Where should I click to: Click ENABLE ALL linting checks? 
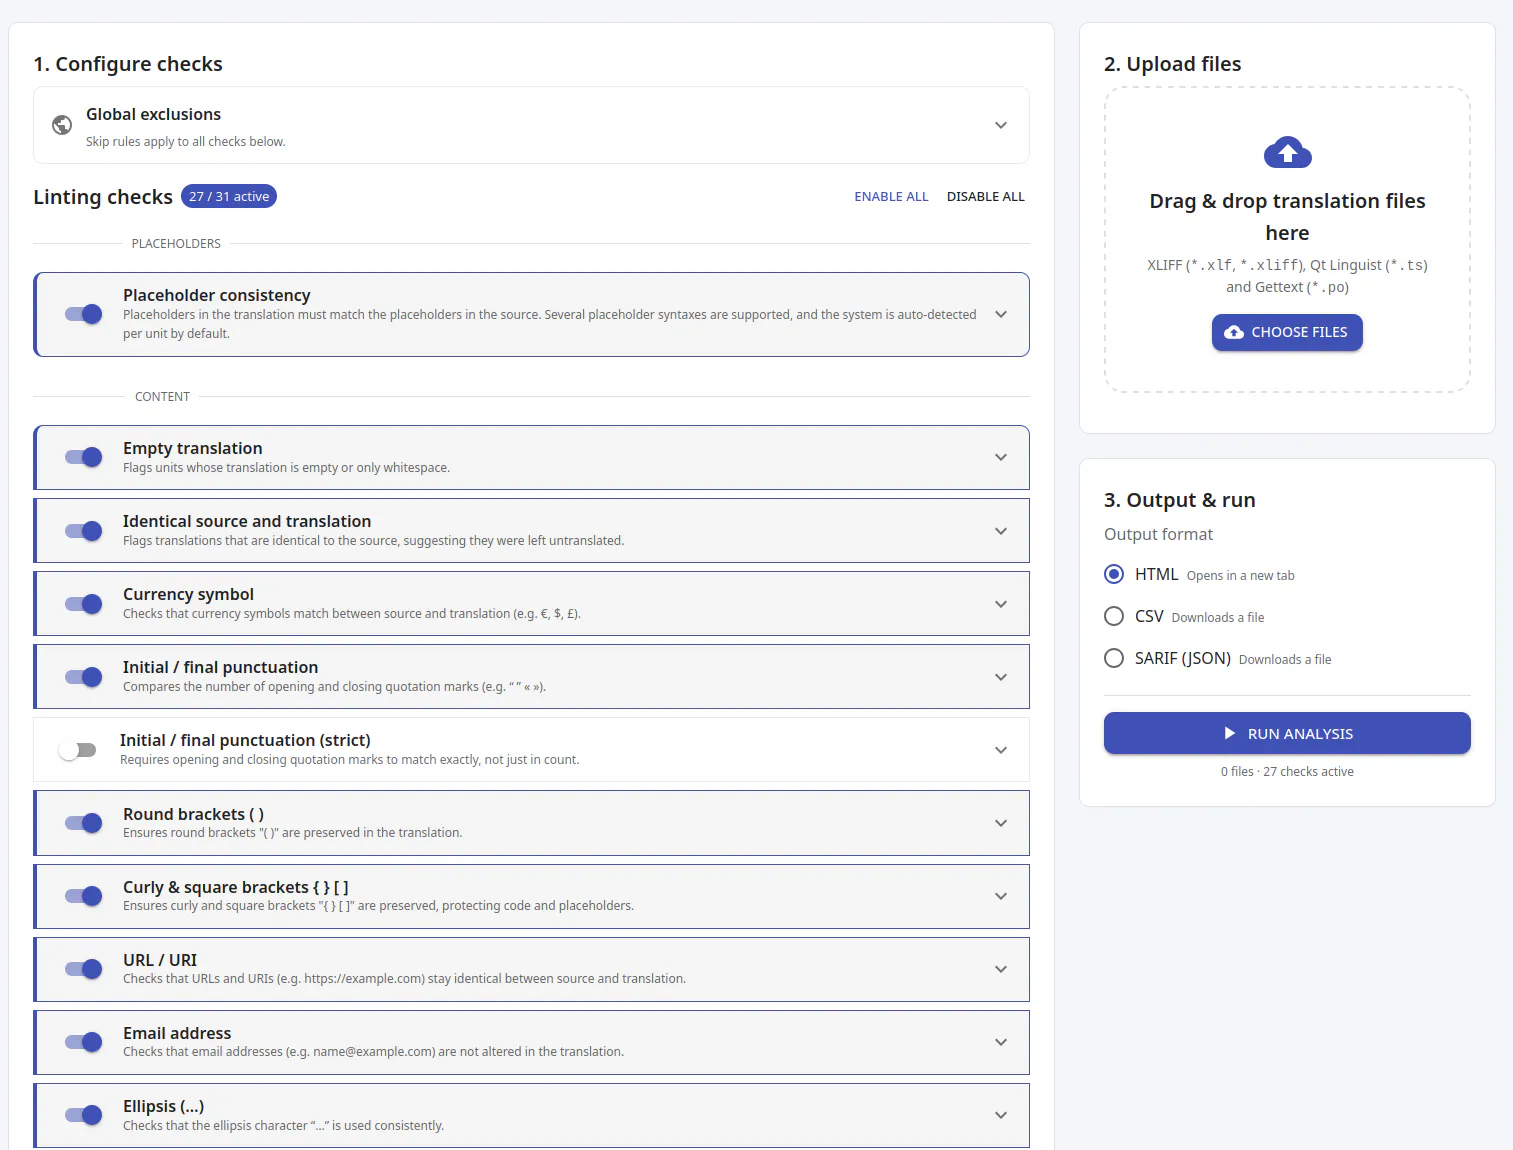[x=891, y=197]
